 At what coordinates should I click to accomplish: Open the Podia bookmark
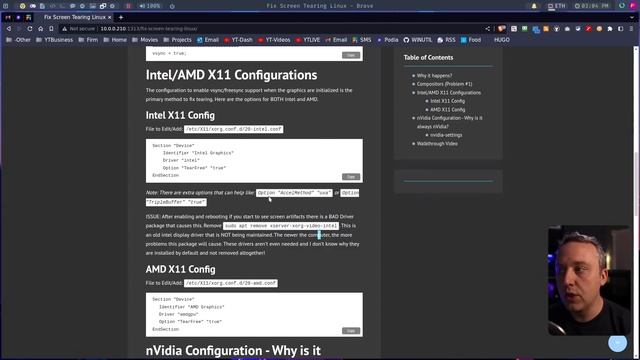(x=387, y=40)
